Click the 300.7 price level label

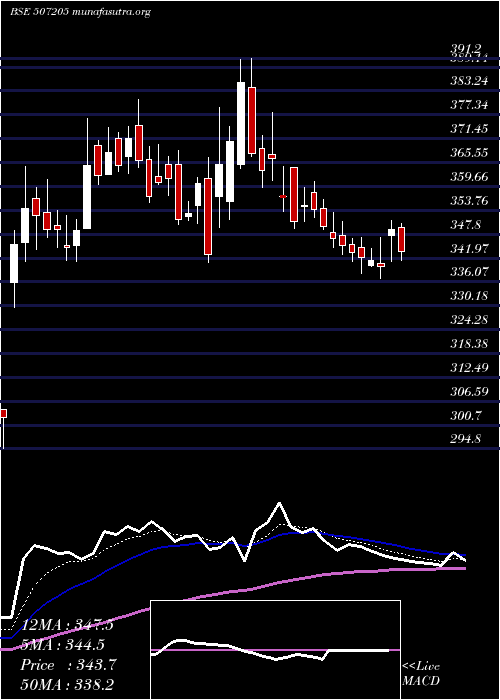coord(467,416)
